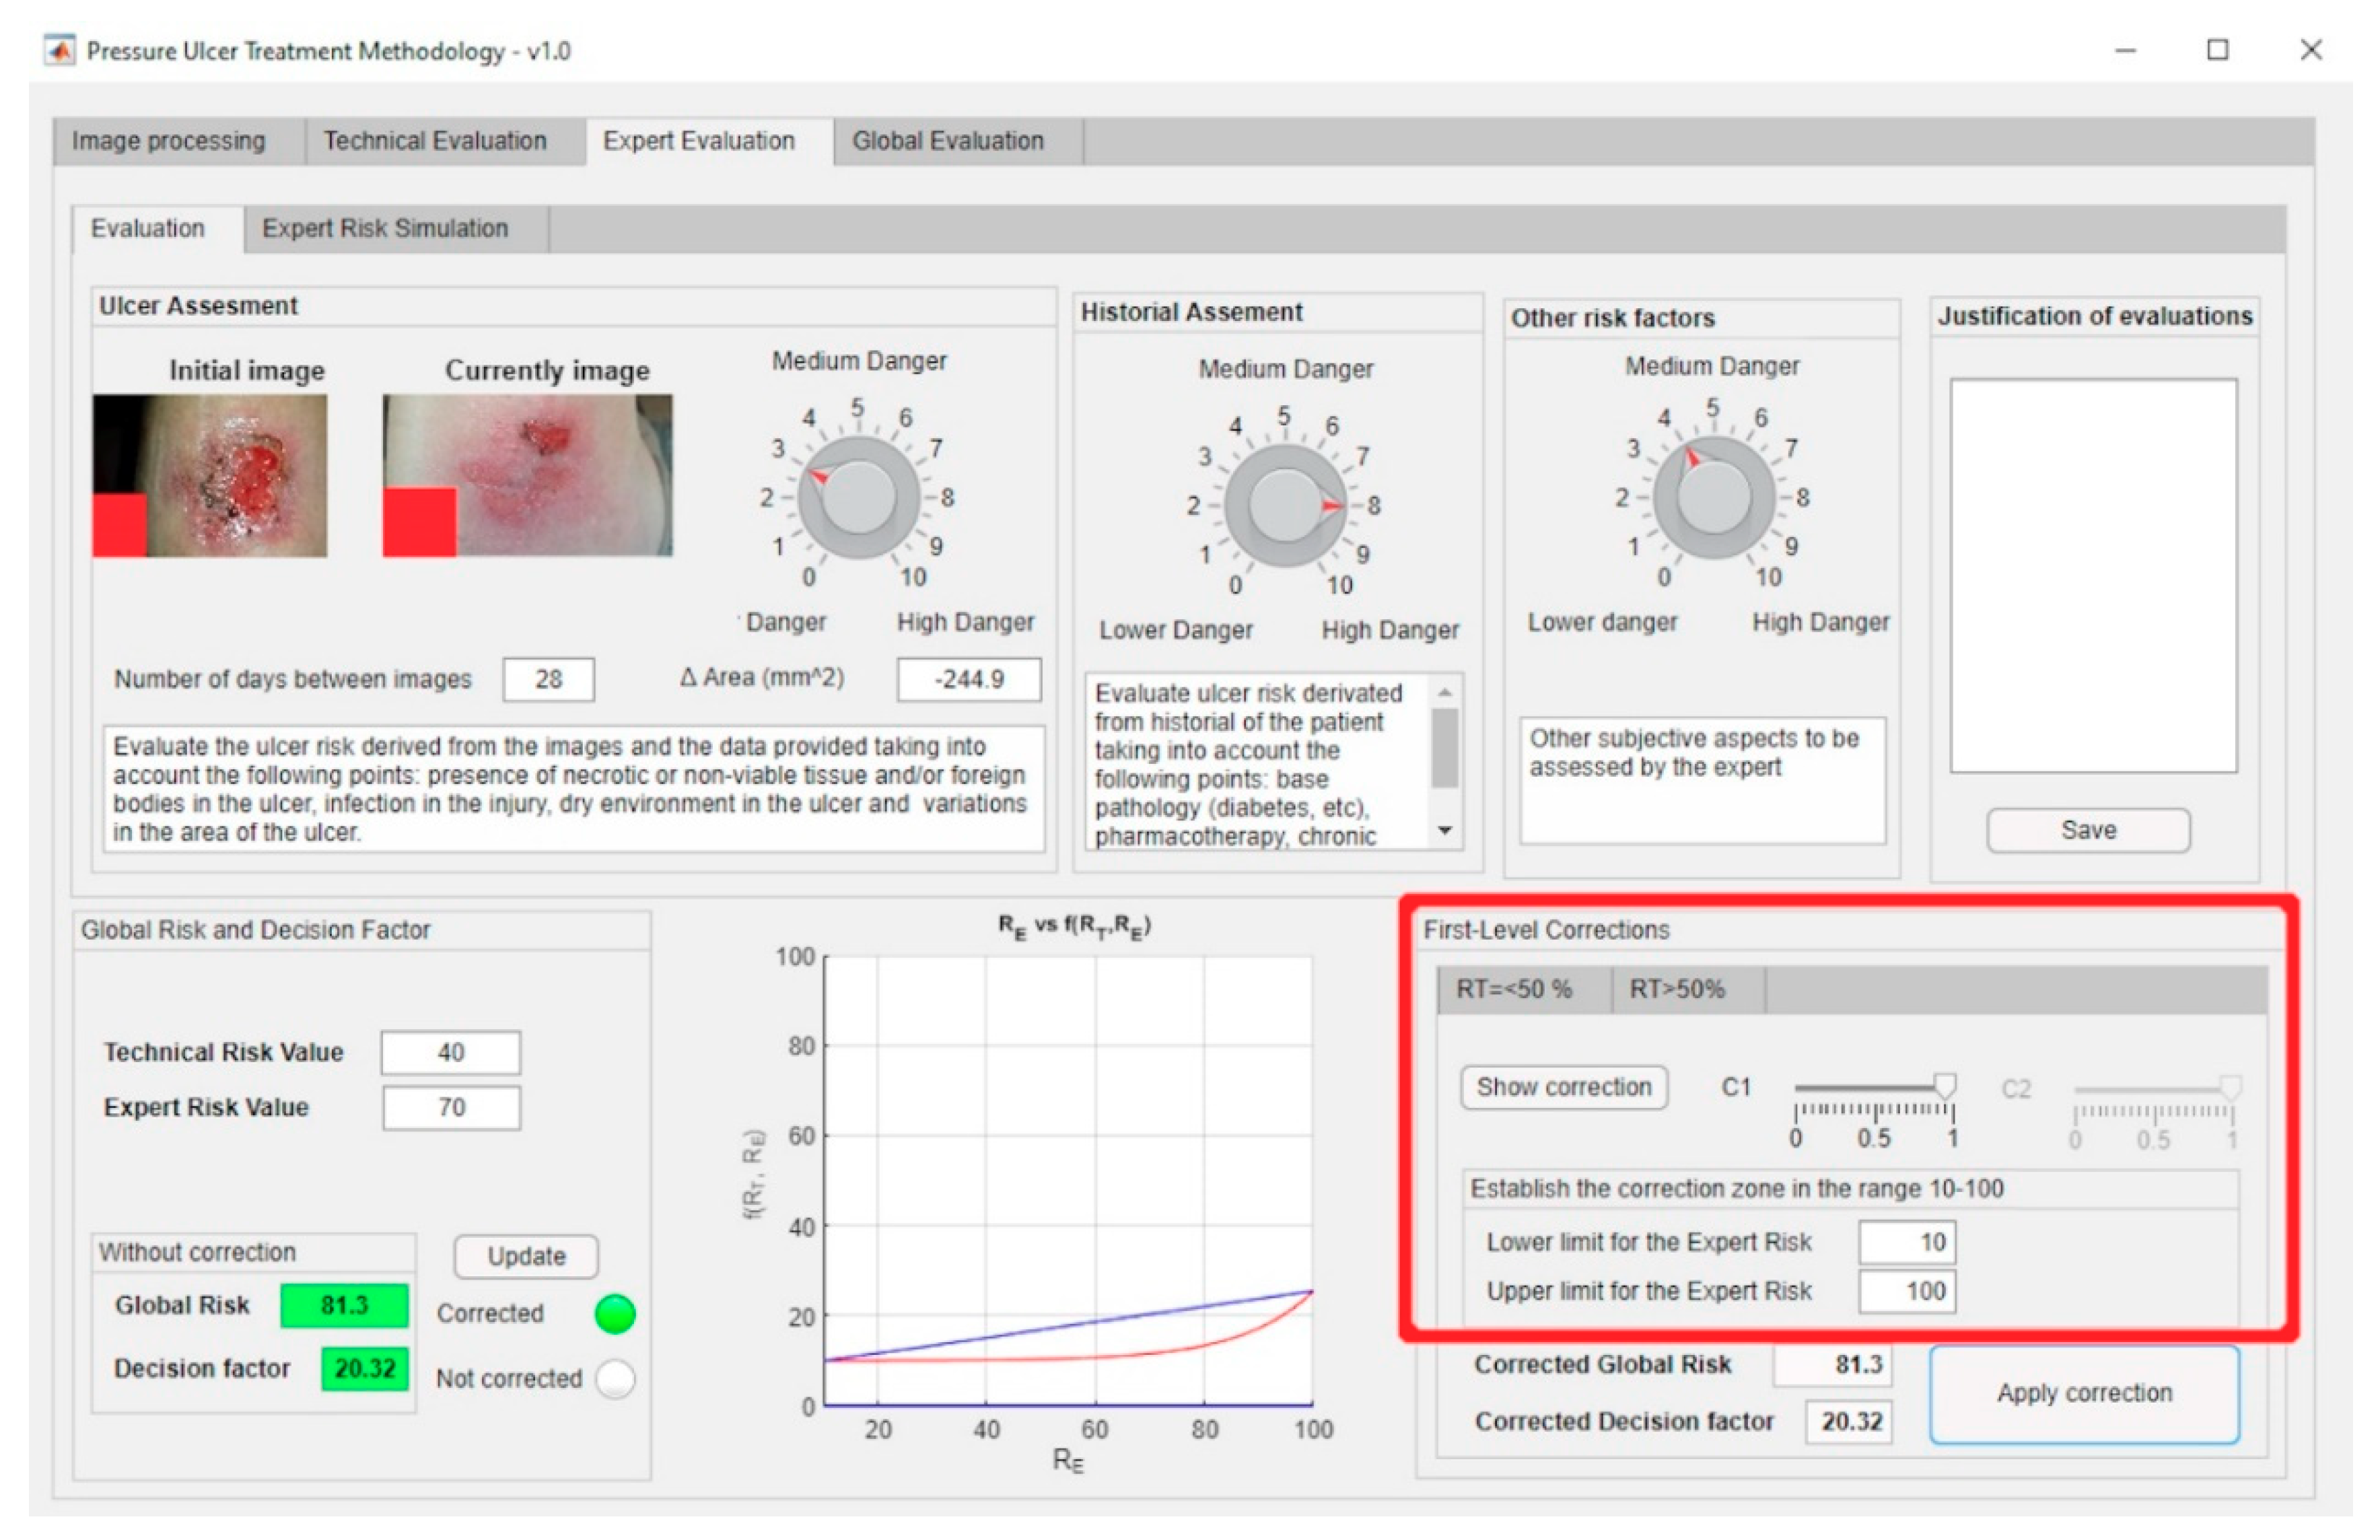Click the scroll-down arrow in Historial description

click(1445, 831)
